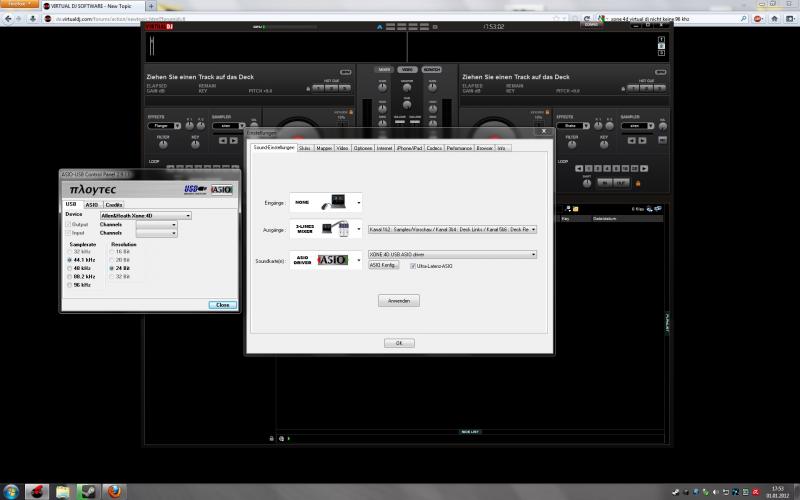Turn the right deck FILTER knob
This screenshot has height=500, width=800.
571,145
